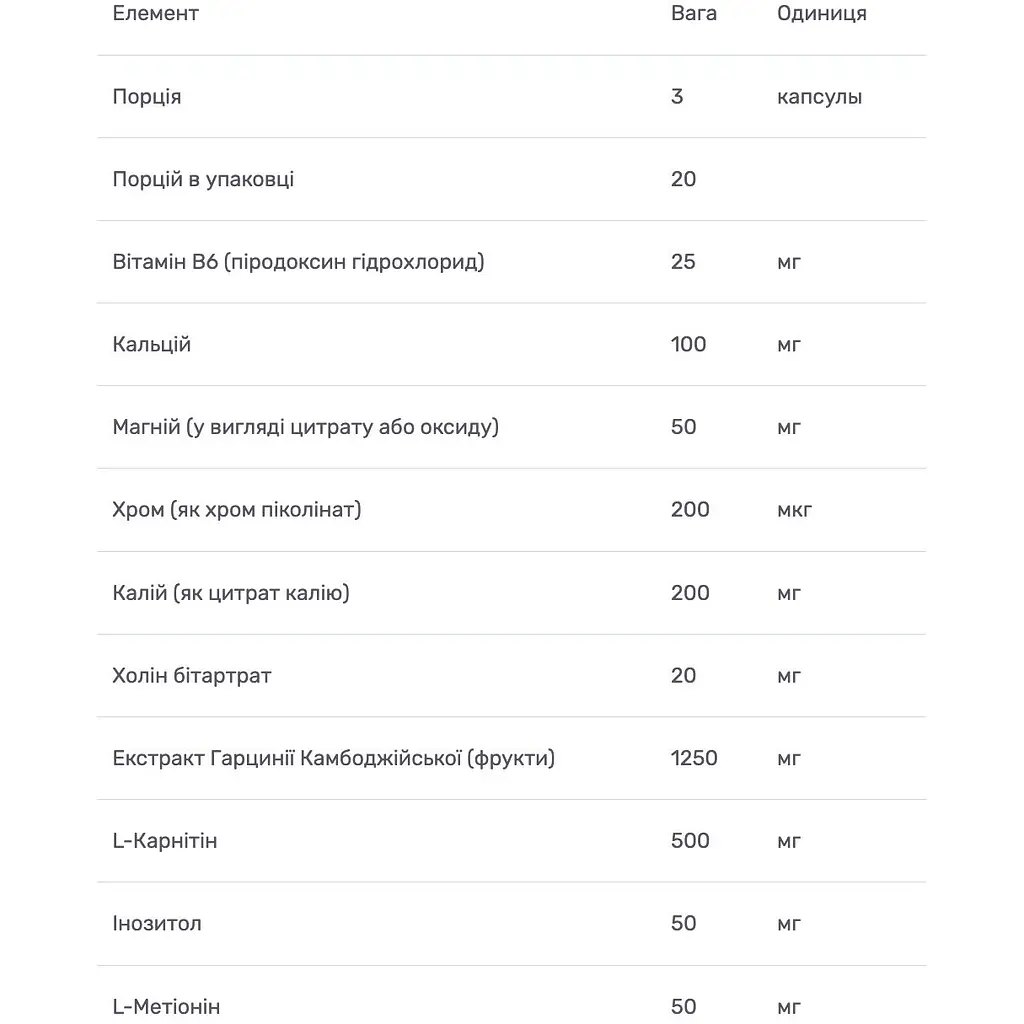
Task: Click the Інозитол row label
Action: tap(157, 924)
